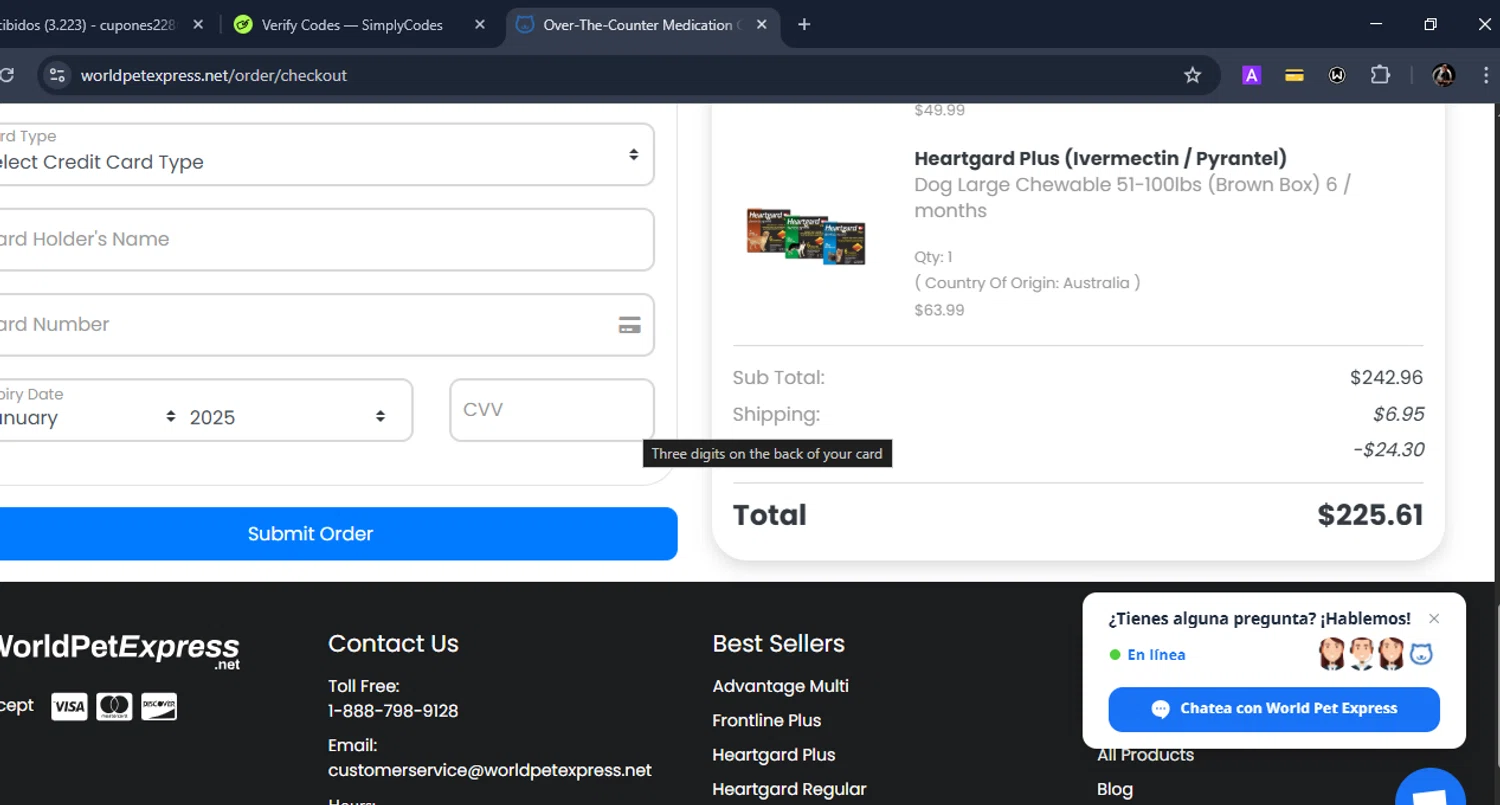This screenshot has height=805, width=1500.
Task: Click the Heartgard Plus (Ivermectin / Pyrantel) title
Action: 1100,158
